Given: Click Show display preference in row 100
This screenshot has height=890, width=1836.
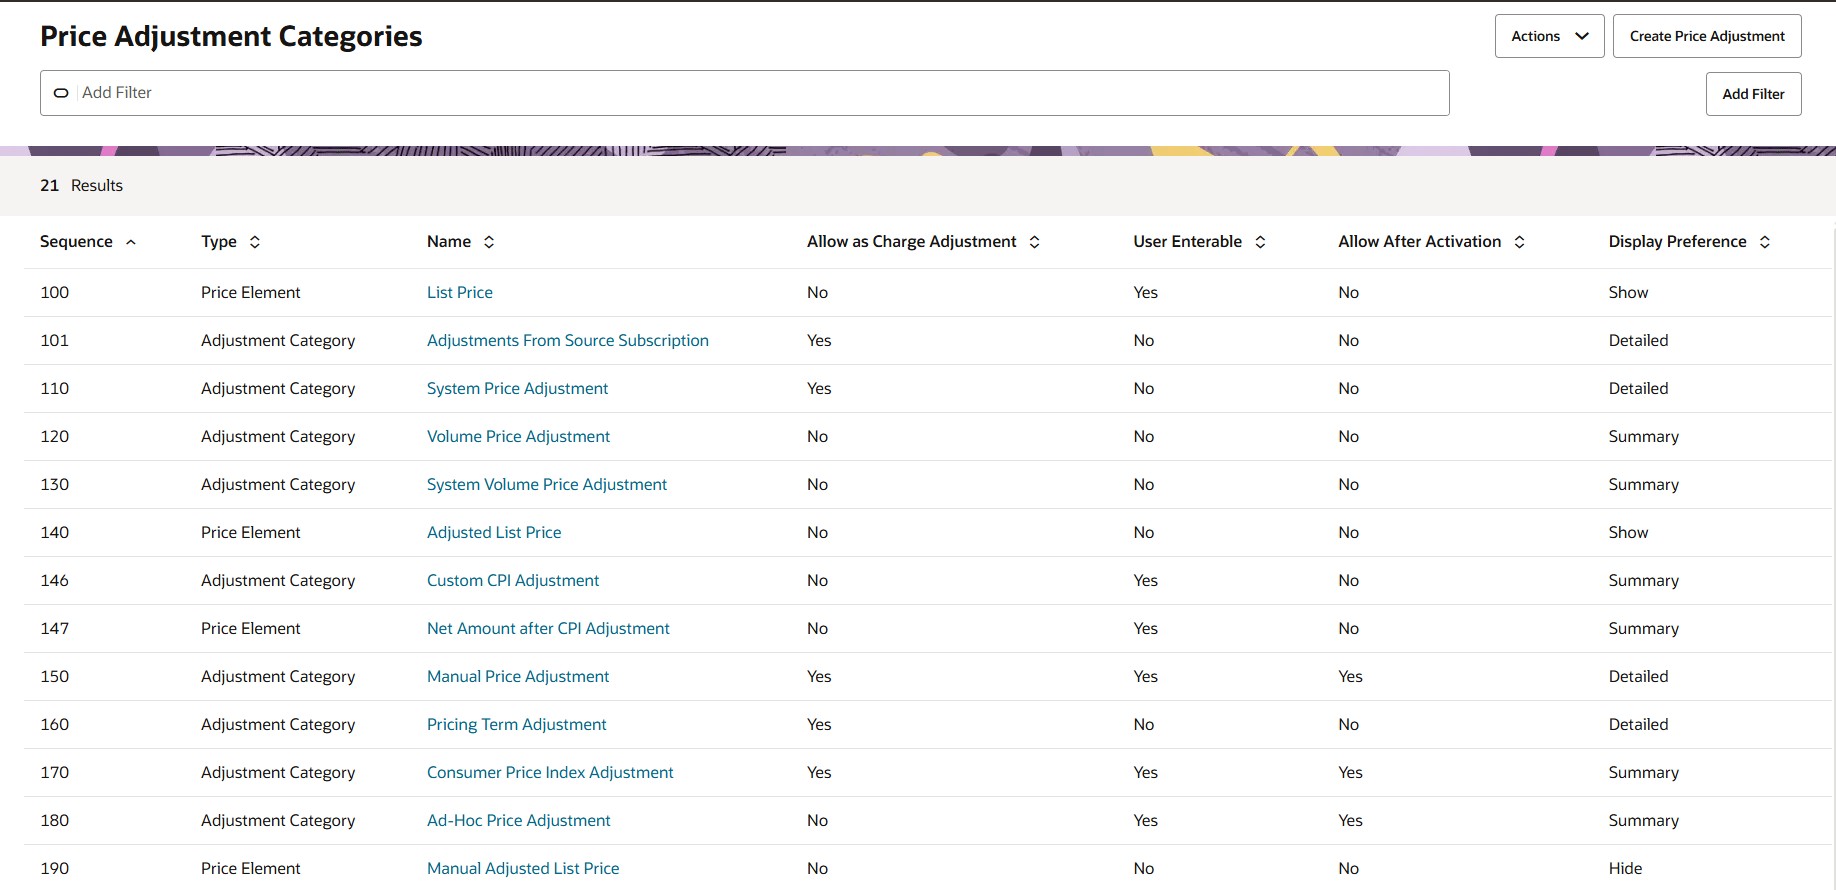Looking at the screenshot, I should (x=1628, y=292).
